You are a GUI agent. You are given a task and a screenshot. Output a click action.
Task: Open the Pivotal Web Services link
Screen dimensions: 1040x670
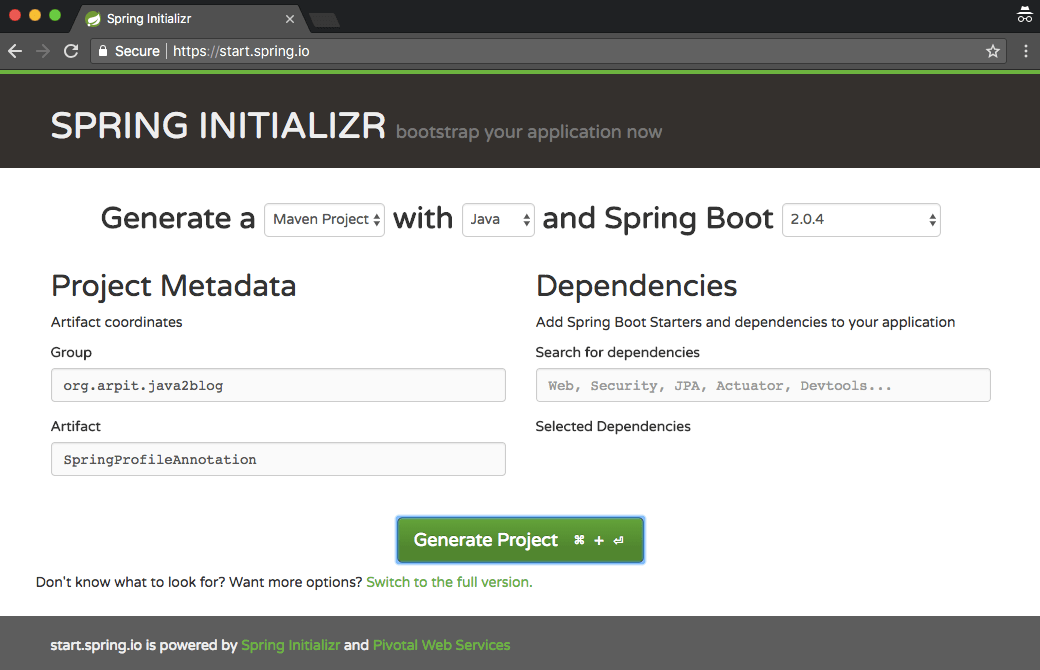coord(441,645)
